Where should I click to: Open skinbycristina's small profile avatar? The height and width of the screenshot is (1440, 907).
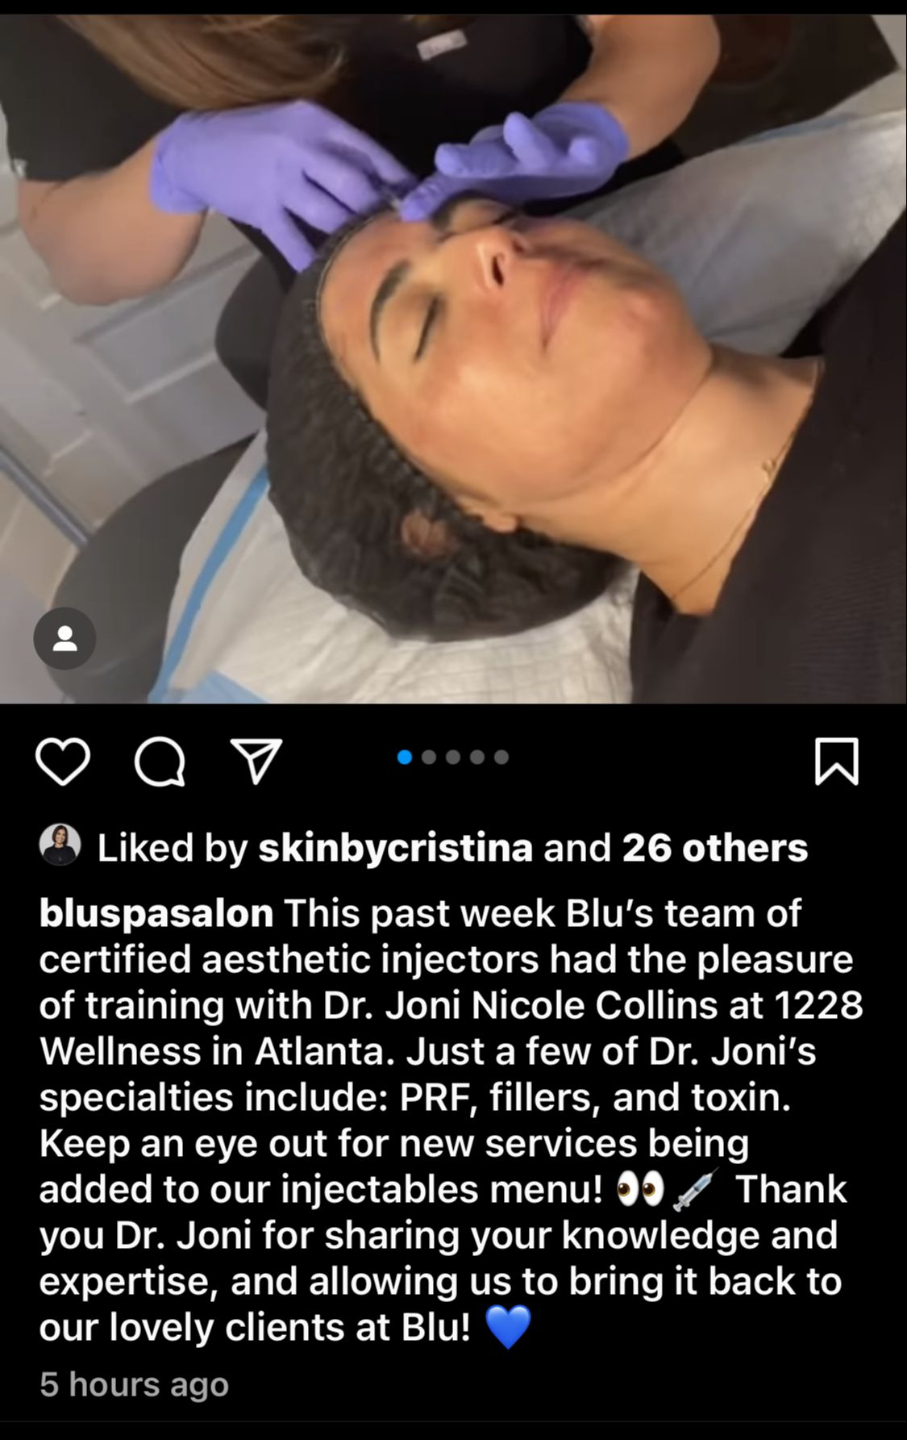click(60, 847)
